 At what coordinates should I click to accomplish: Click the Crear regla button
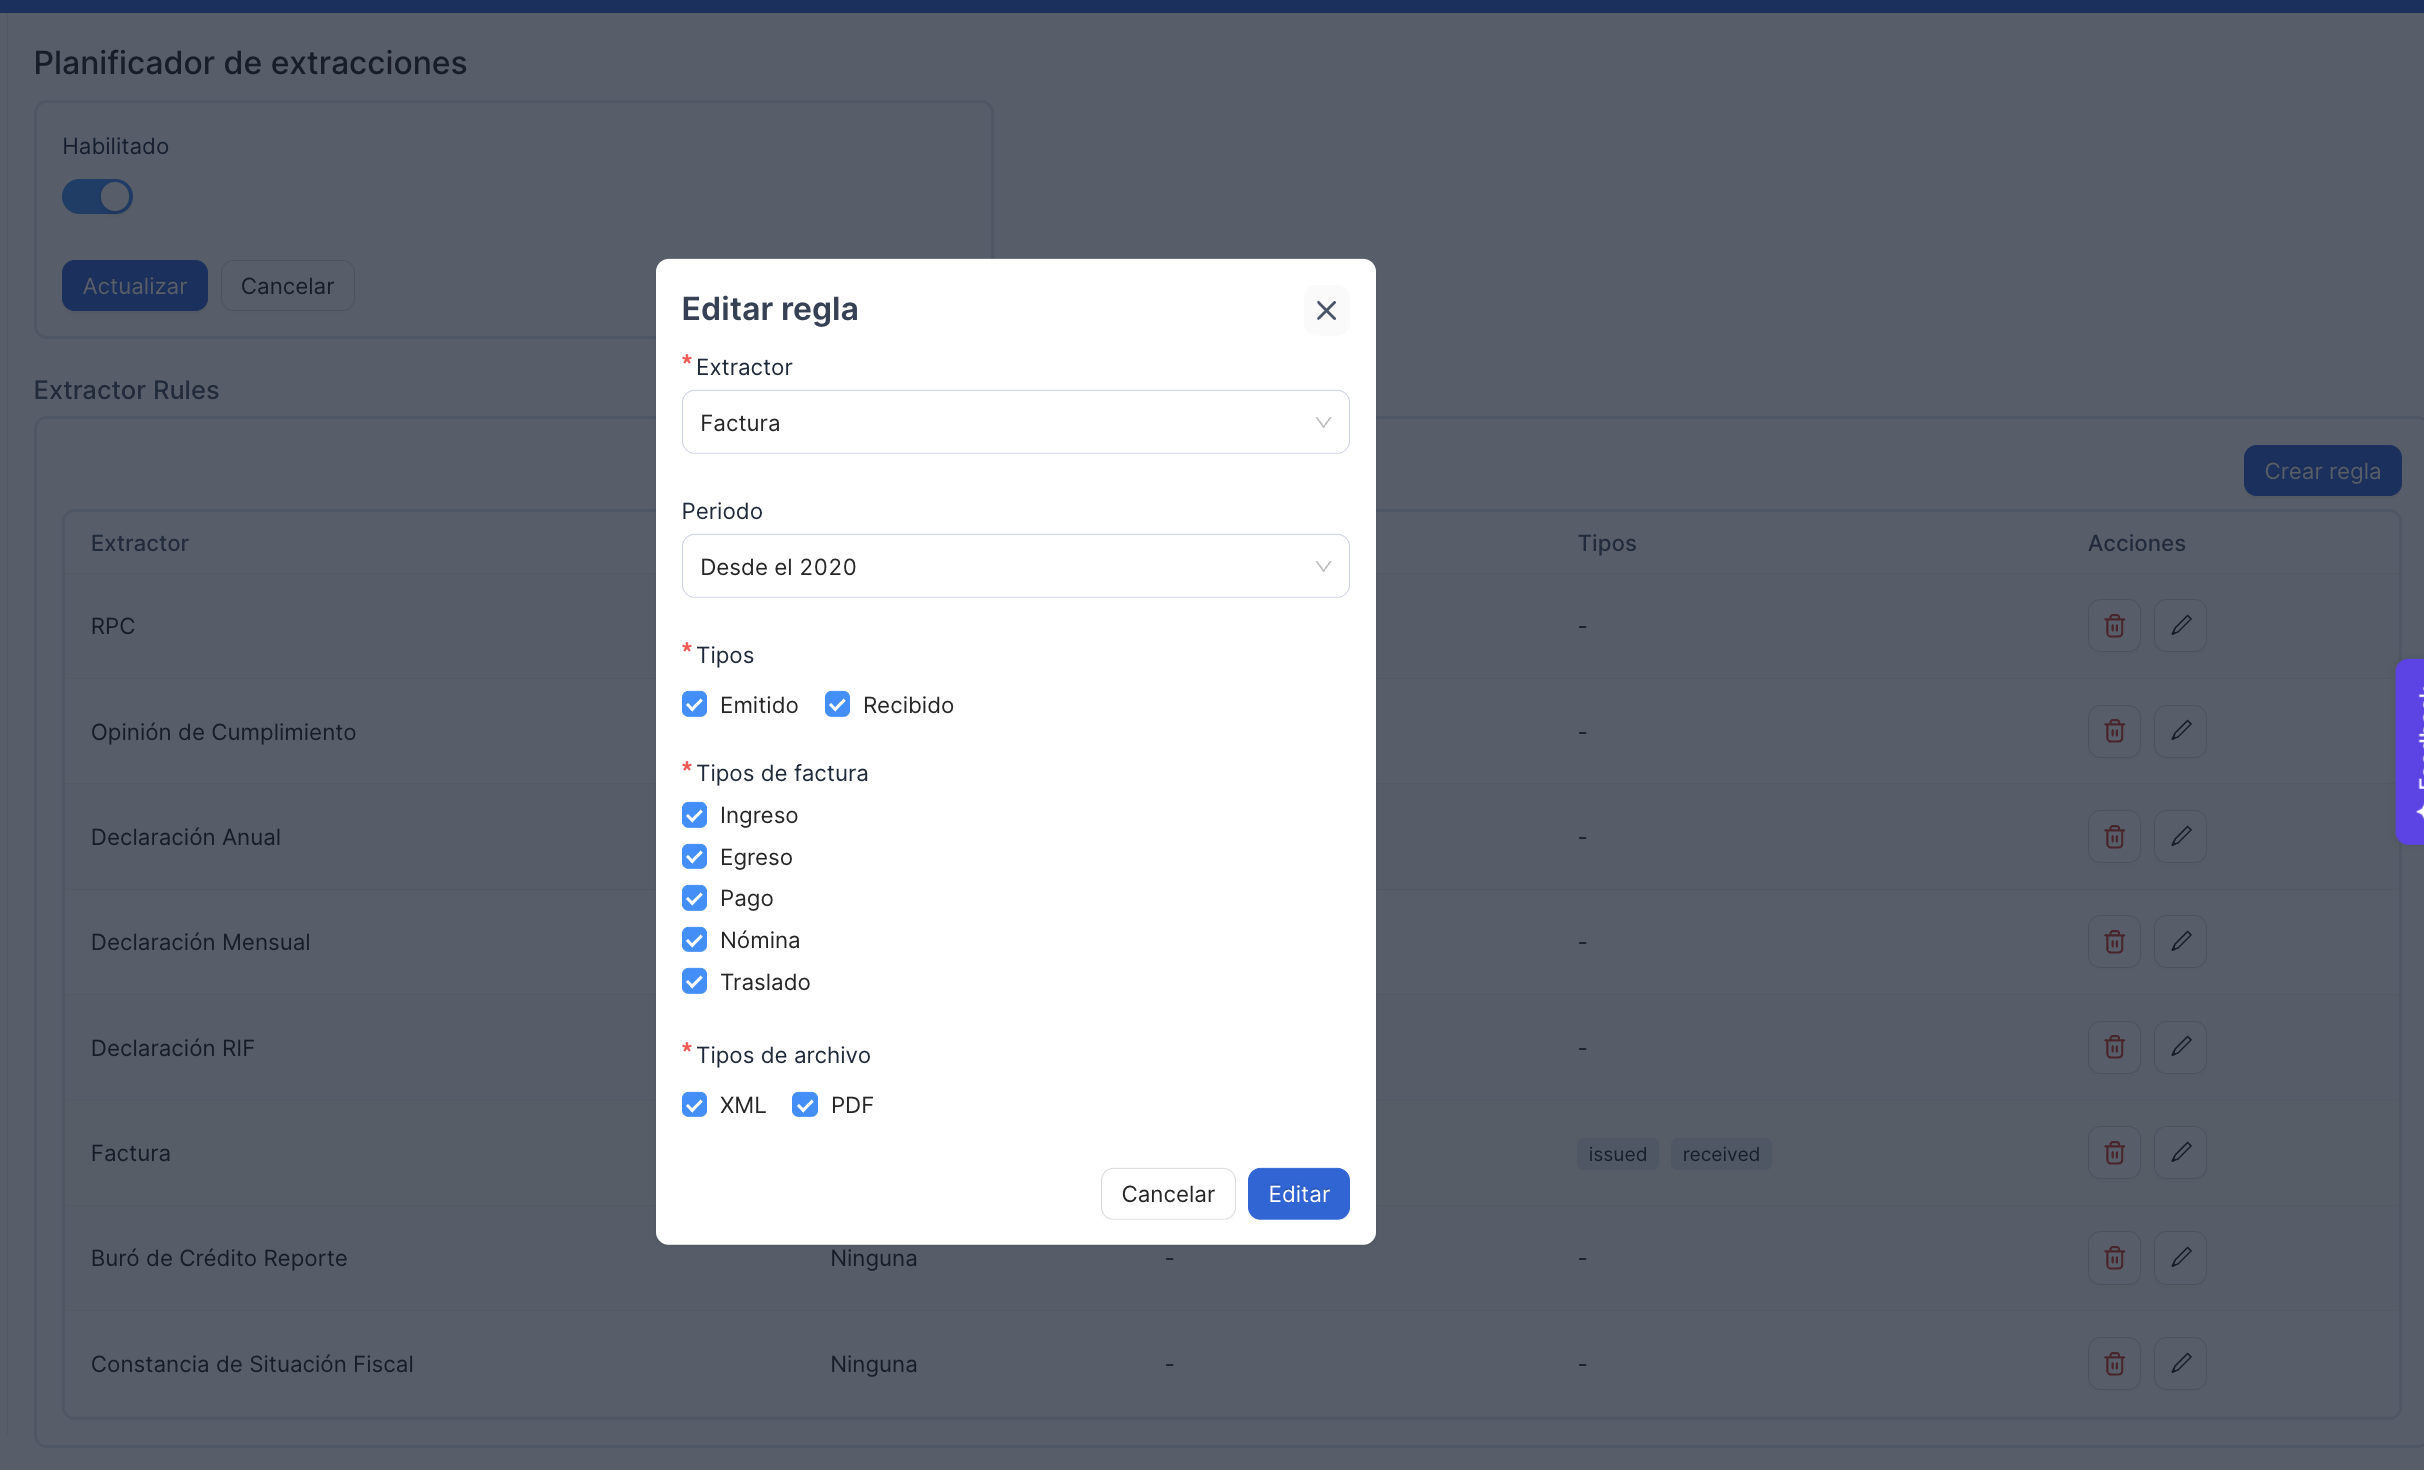[x=2322, y=471]
